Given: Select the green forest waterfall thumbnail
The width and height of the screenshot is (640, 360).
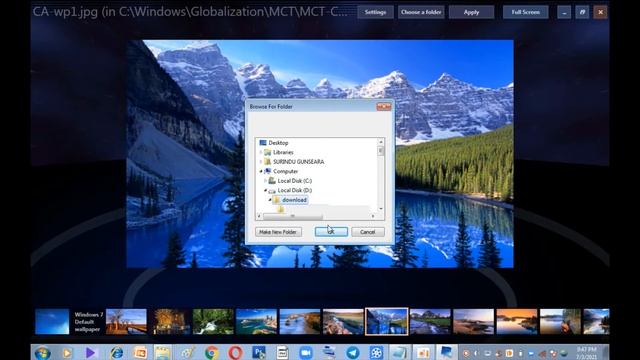Looking at the screenshot, I should coord(213,322).
